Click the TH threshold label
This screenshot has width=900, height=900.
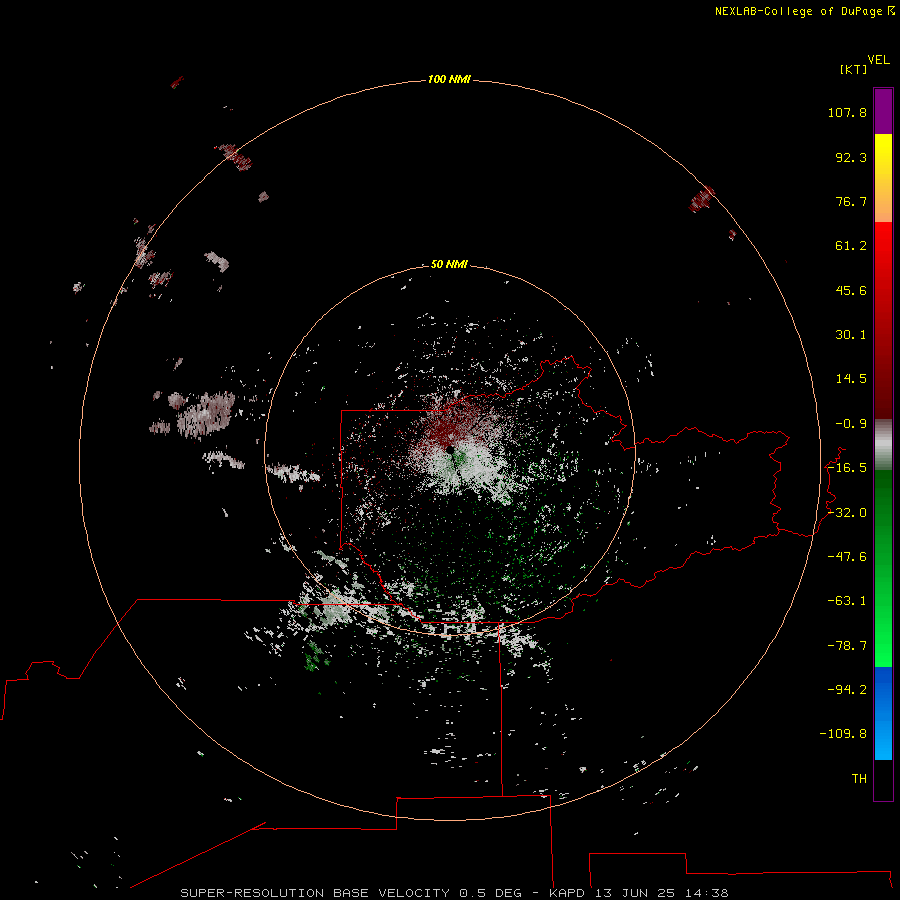pos(859,779)
